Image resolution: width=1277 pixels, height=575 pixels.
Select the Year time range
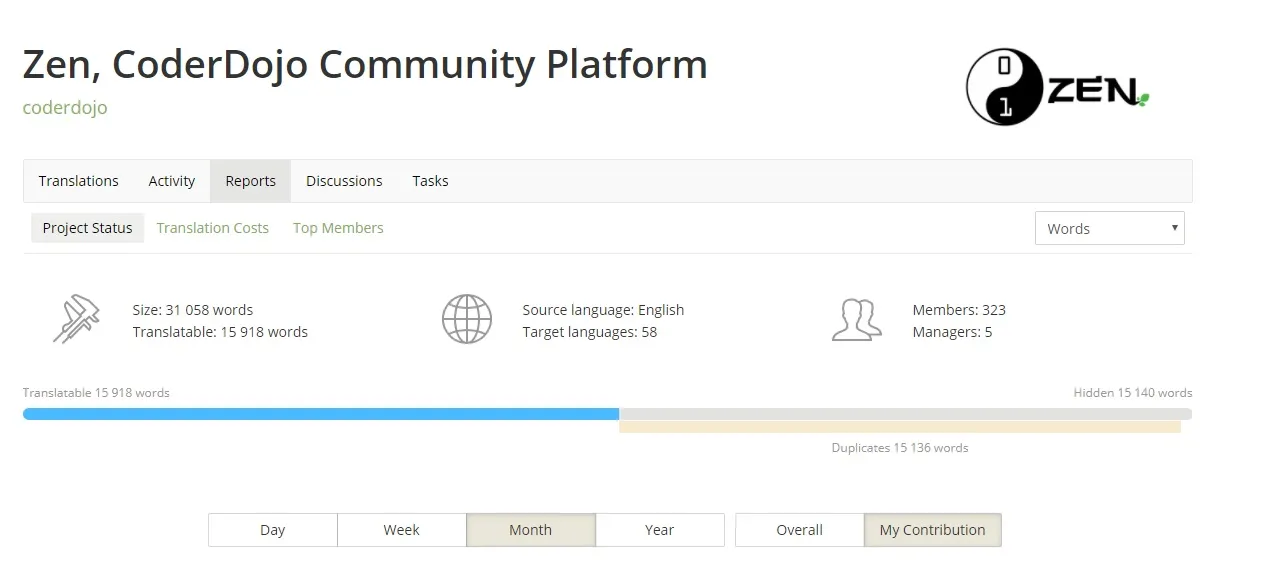tap(660, 530)
